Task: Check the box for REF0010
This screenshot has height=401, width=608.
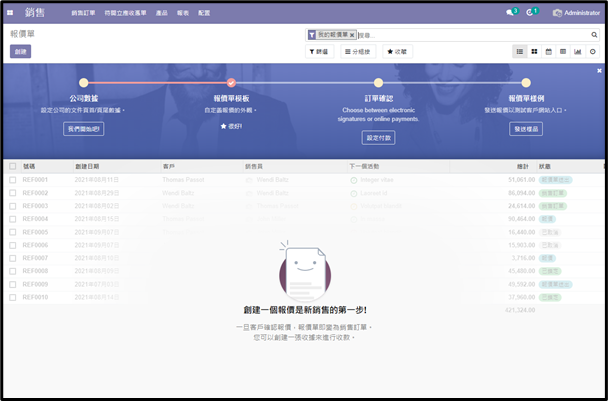Action: pyautogui.click(x=13, y=297)
